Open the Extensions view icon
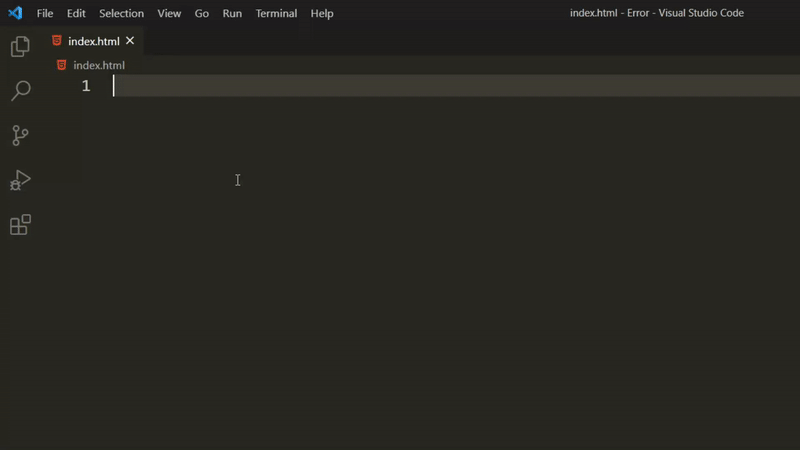800x450 pixels. [20, 225]
